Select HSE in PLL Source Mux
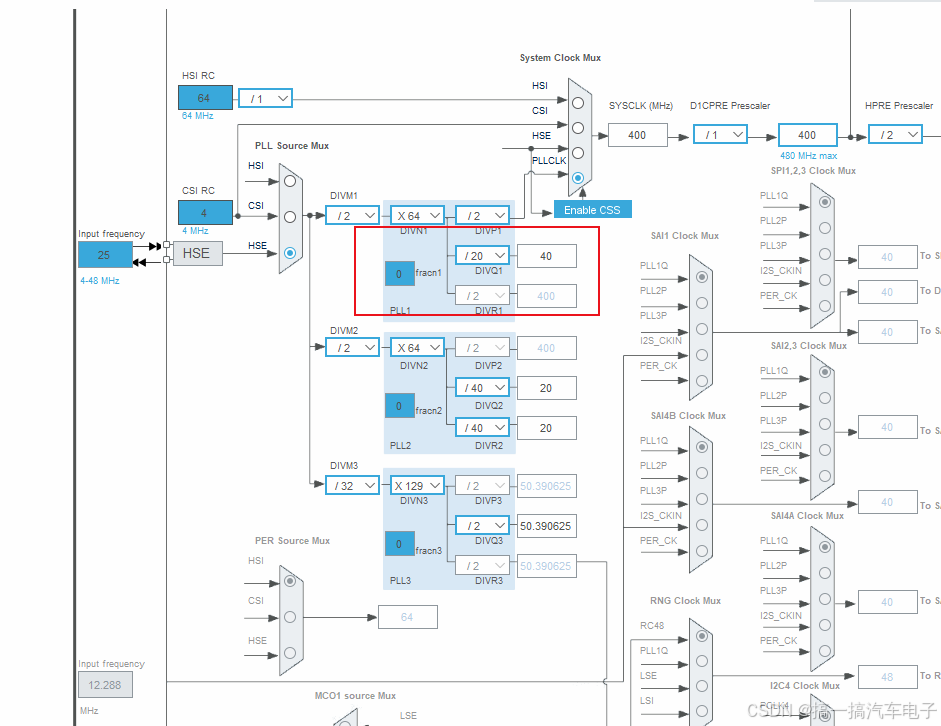The image size is (941, 726). (x=290, y=253)
